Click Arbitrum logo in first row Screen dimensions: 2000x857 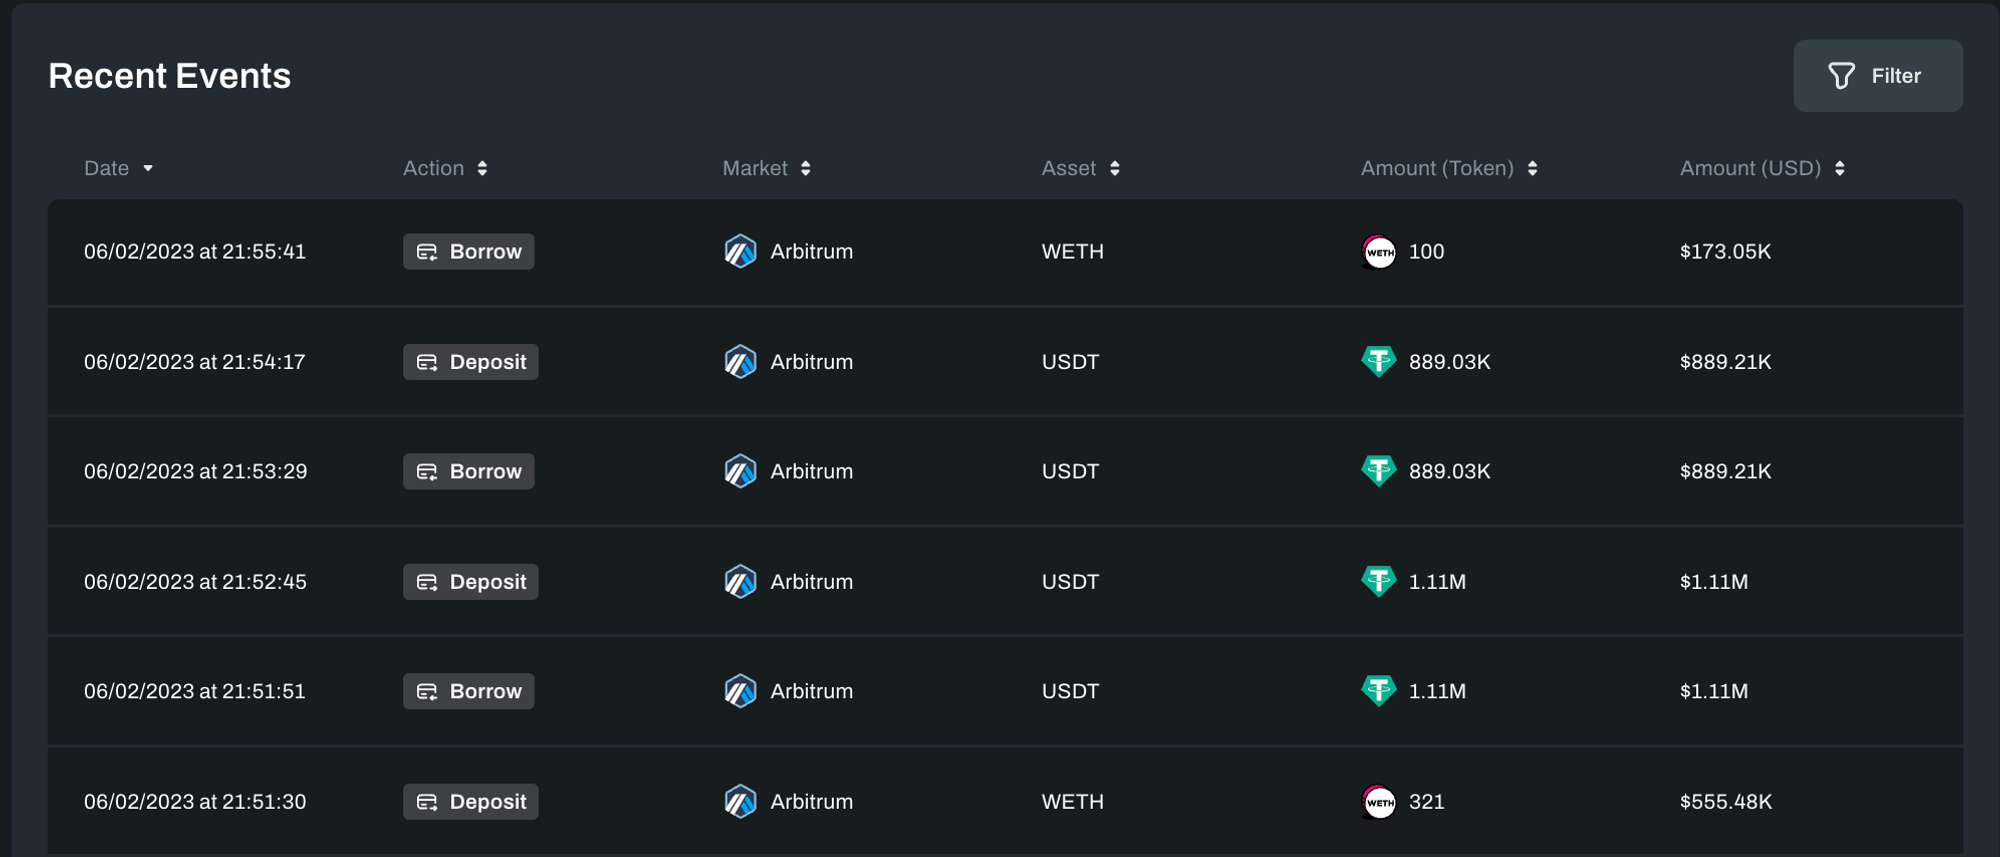[740, 252]
